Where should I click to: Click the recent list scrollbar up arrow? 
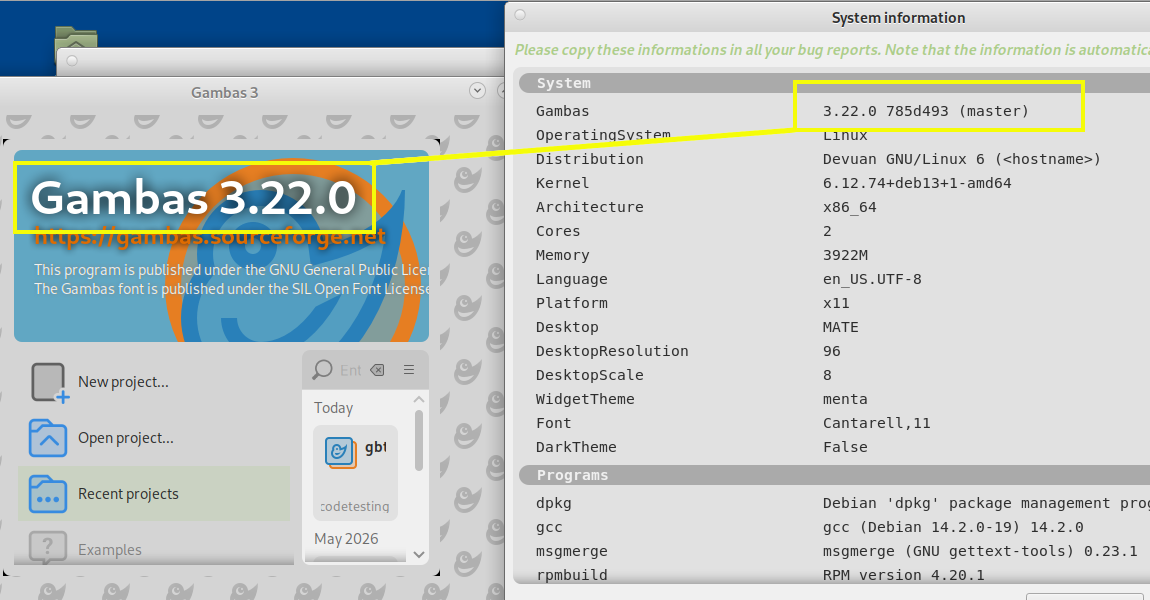point(419,399)
